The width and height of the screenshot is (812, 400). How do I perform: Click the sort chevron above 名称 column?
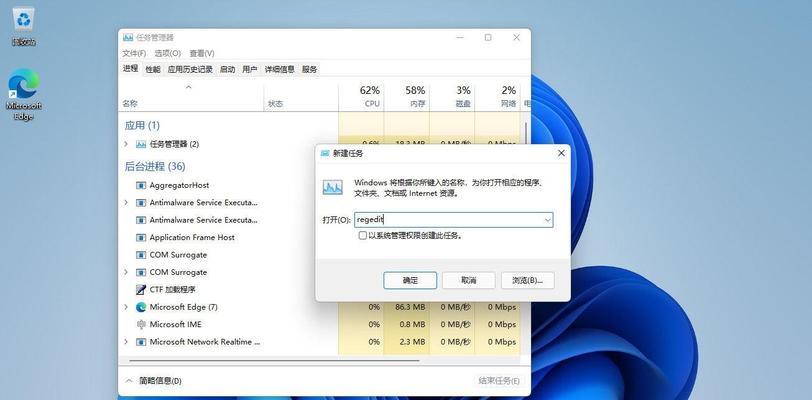(x=188, y=87)
